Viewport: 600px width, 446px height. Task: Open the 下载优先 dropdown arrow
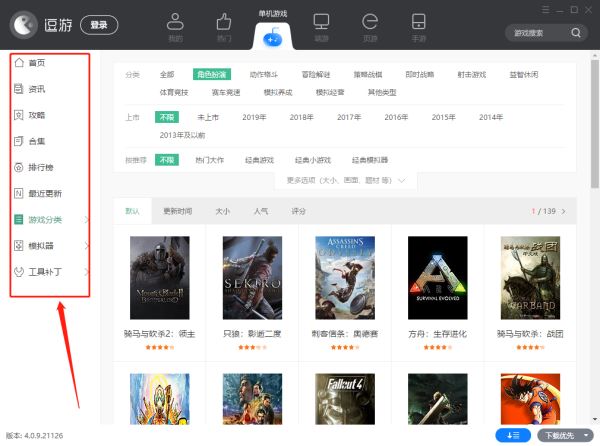point(586,435)
